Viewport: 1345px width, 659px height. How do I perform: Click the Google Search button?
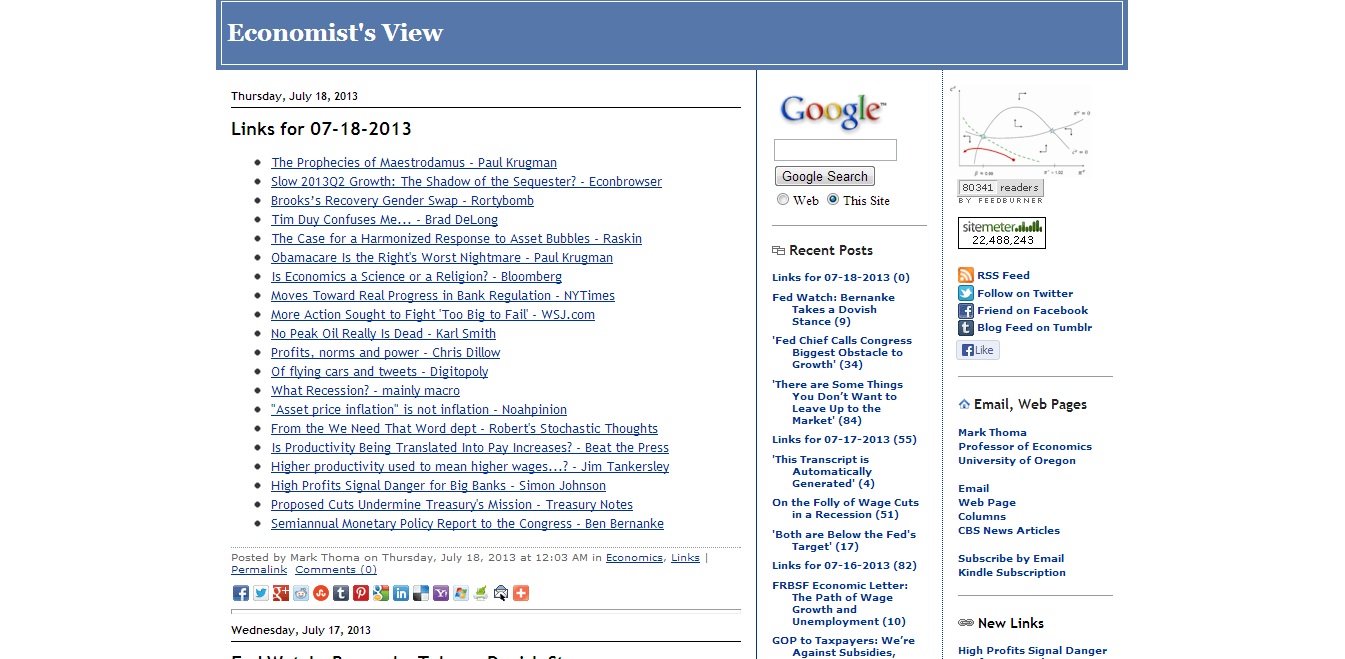click(x=824, y=176)
